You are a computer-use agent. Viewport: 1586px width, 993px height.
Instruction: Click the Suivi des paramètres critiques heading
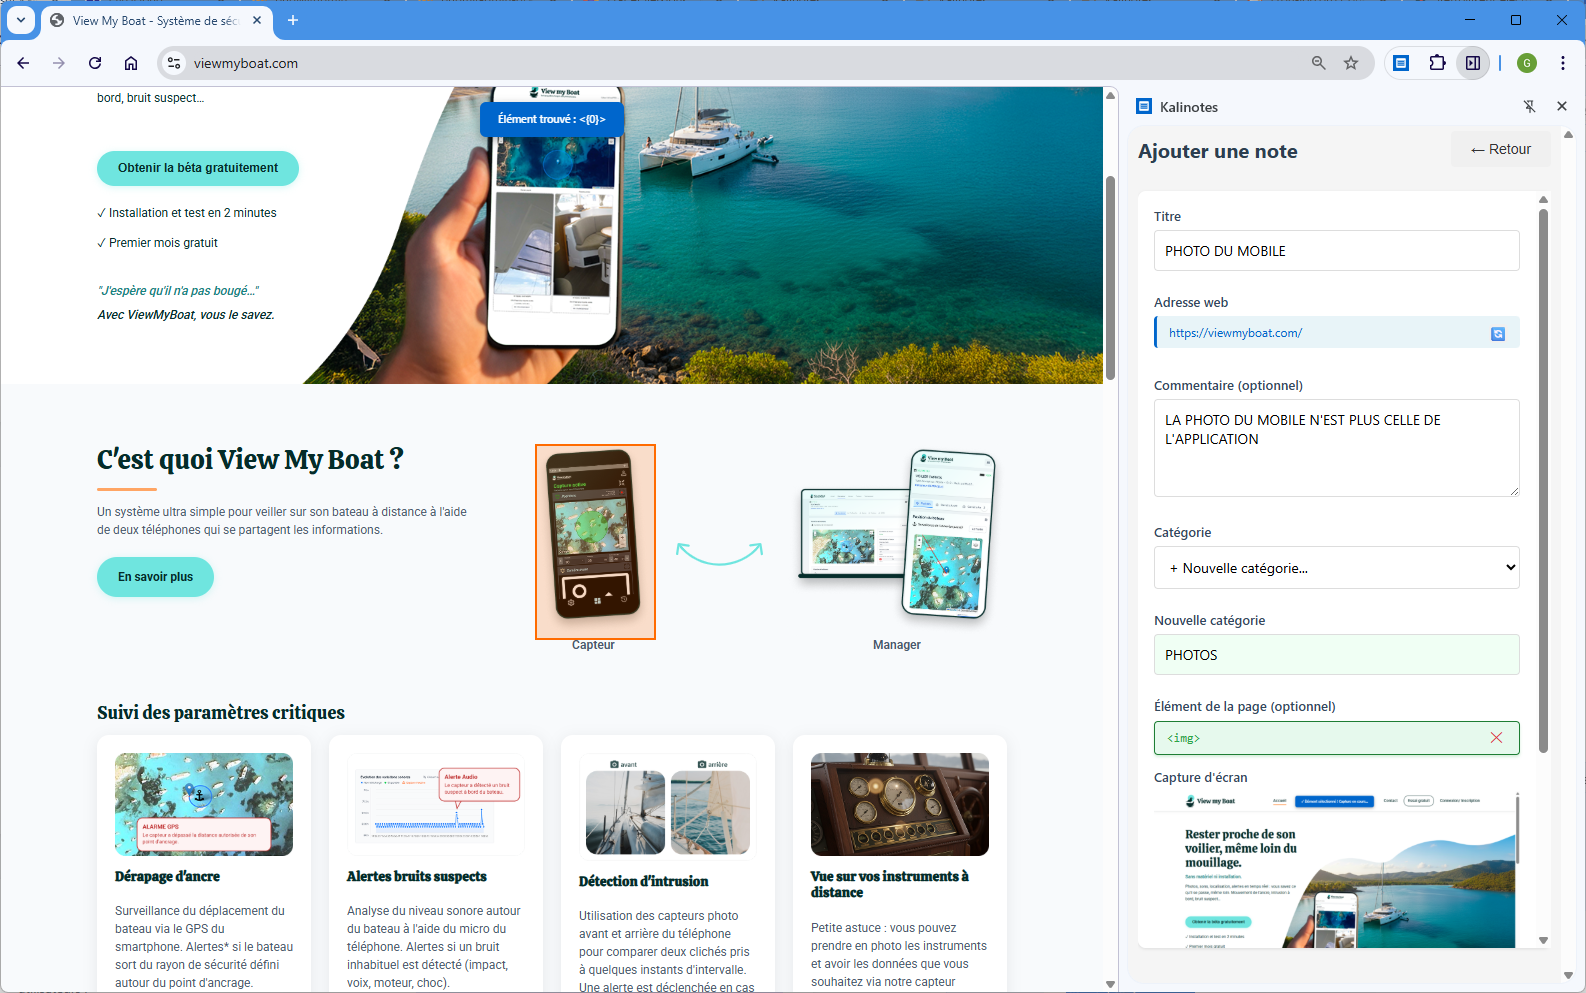[x=221, y=712]
